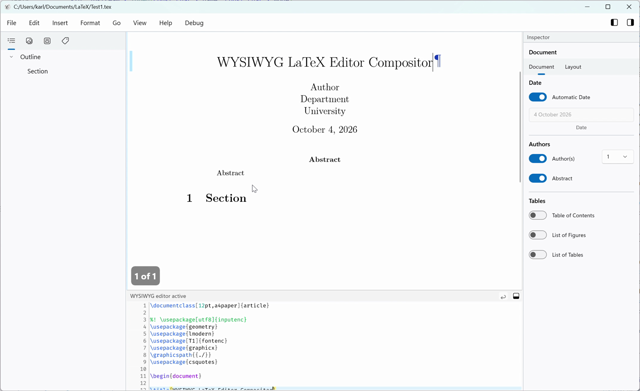
Task: Click the \begin{document} source line
Action: [176, 376]
